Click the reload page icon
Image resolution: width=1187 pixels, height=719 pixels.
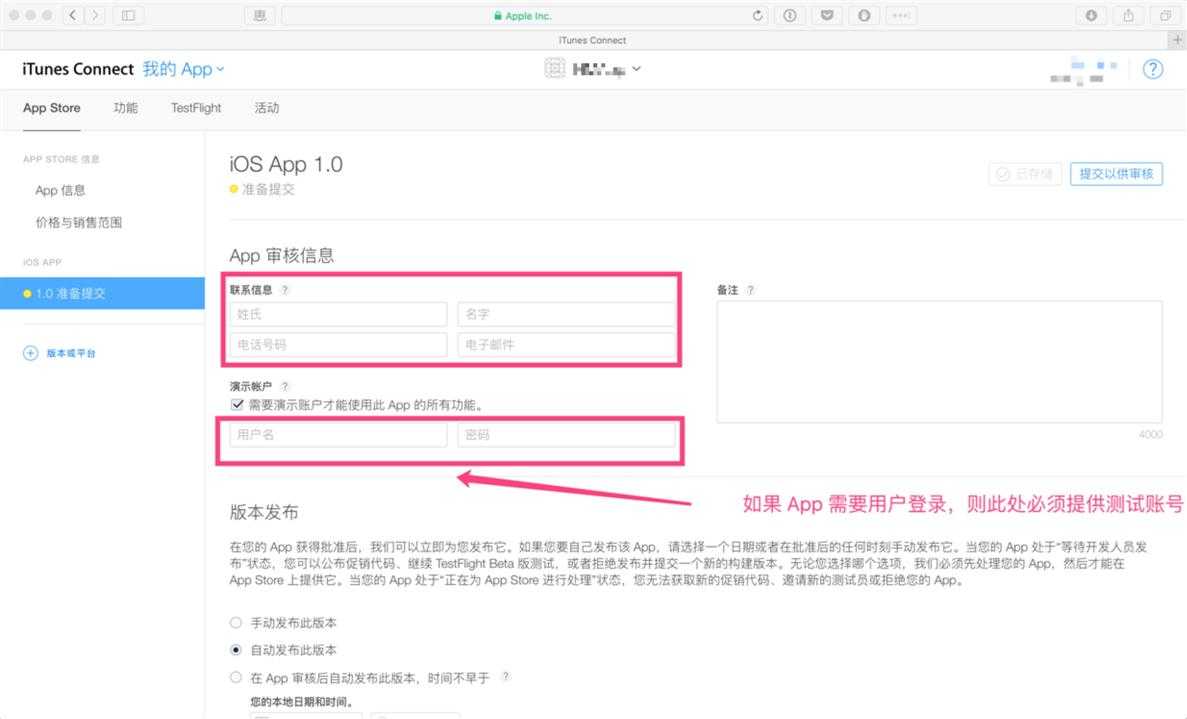(x=757, y=15)
